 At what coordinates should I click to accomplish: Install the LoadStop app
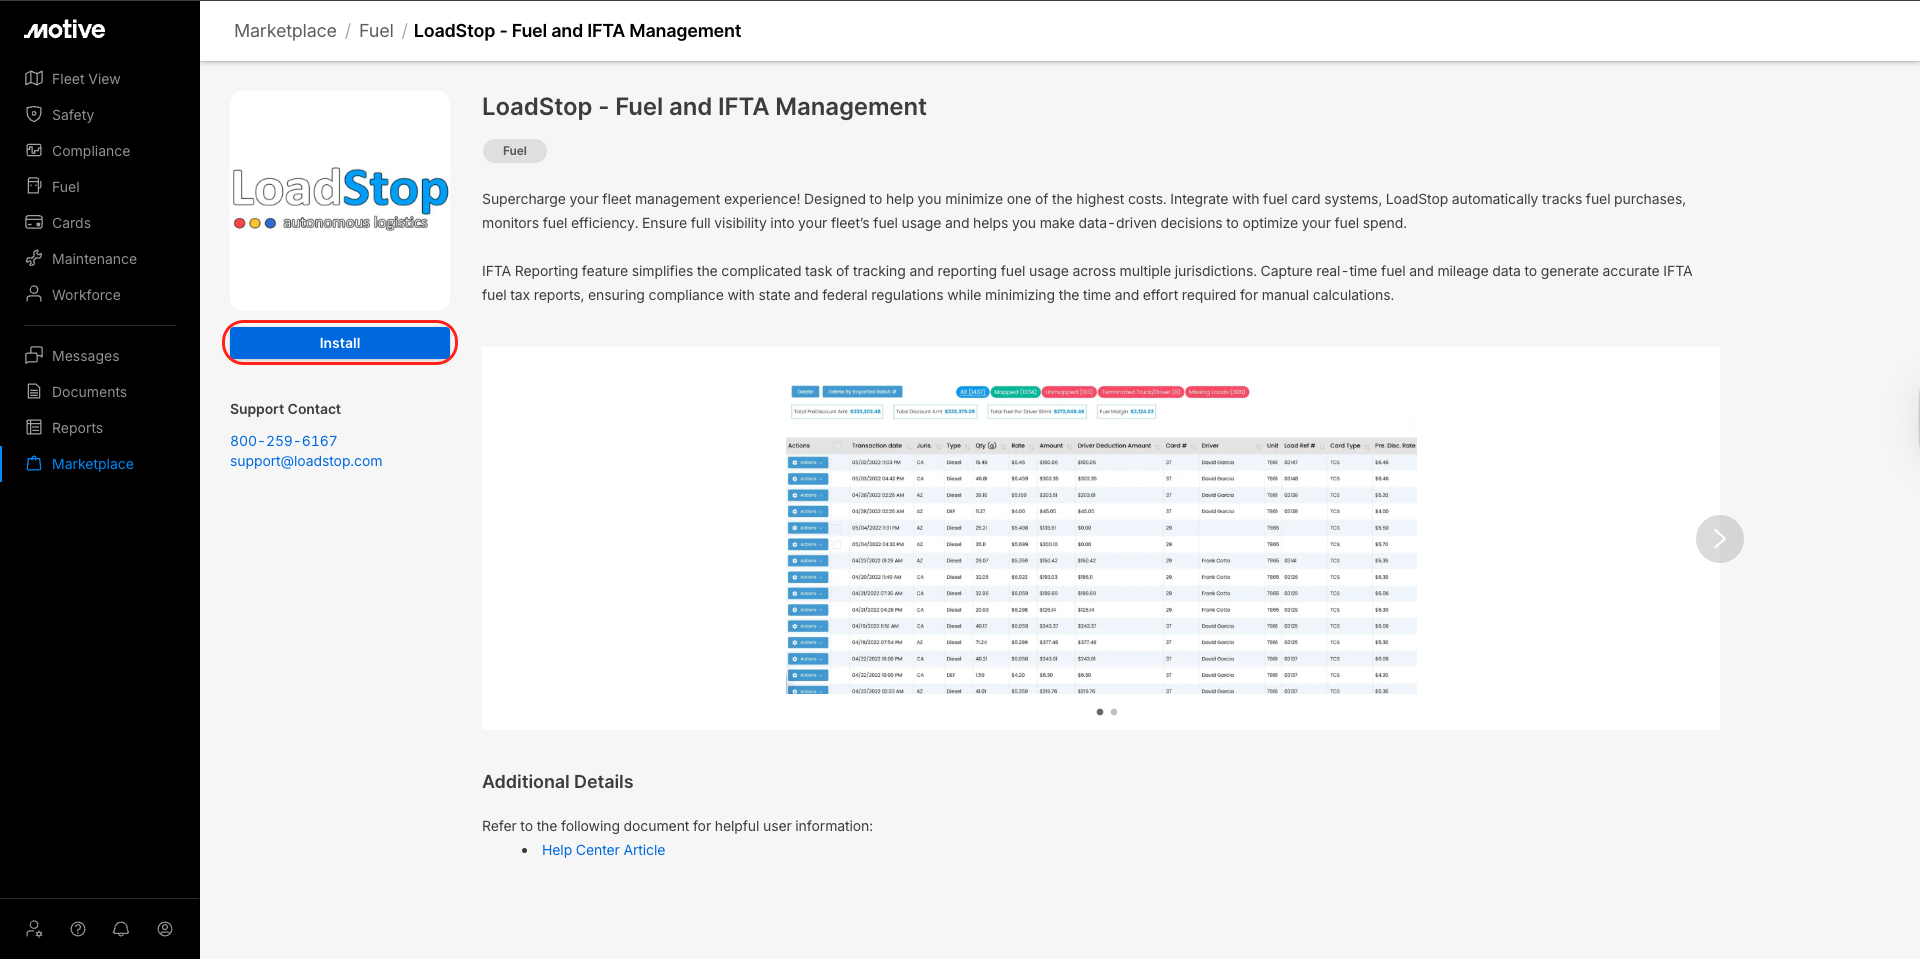coord(340,343)
